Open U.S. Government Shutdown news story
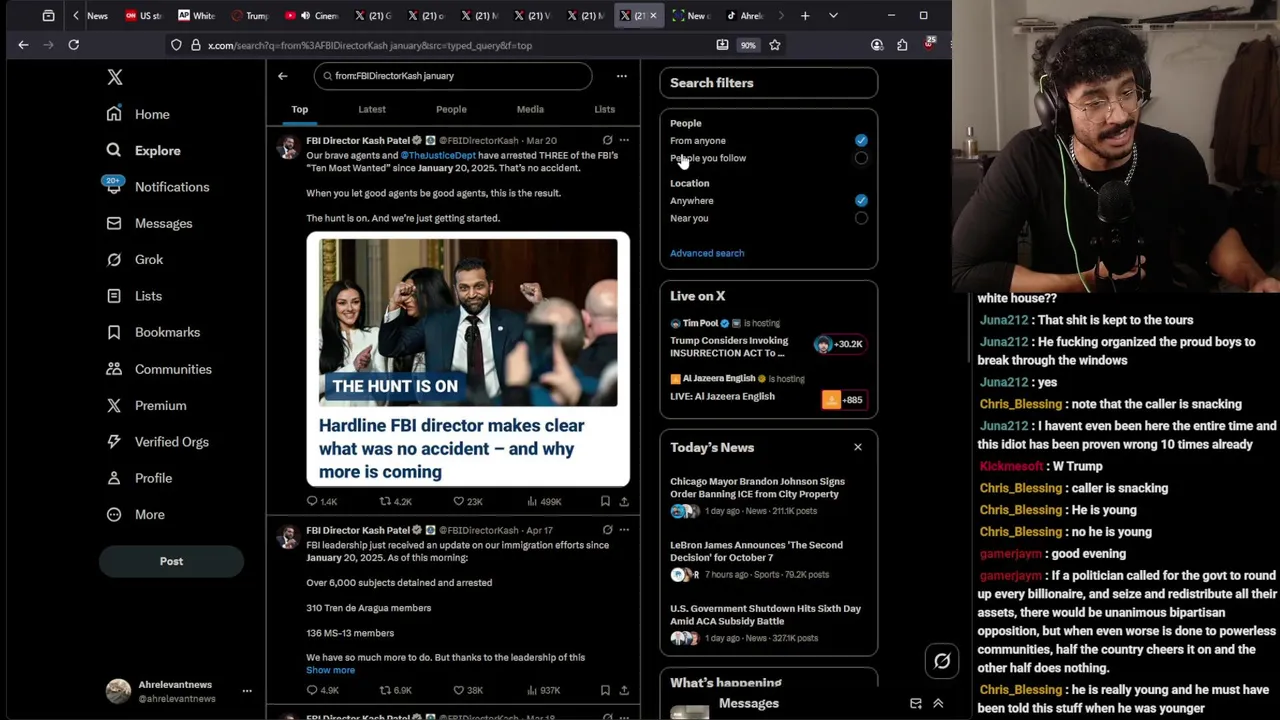The height and width of the screenshot is (720, 1280). tap(767, 623)
